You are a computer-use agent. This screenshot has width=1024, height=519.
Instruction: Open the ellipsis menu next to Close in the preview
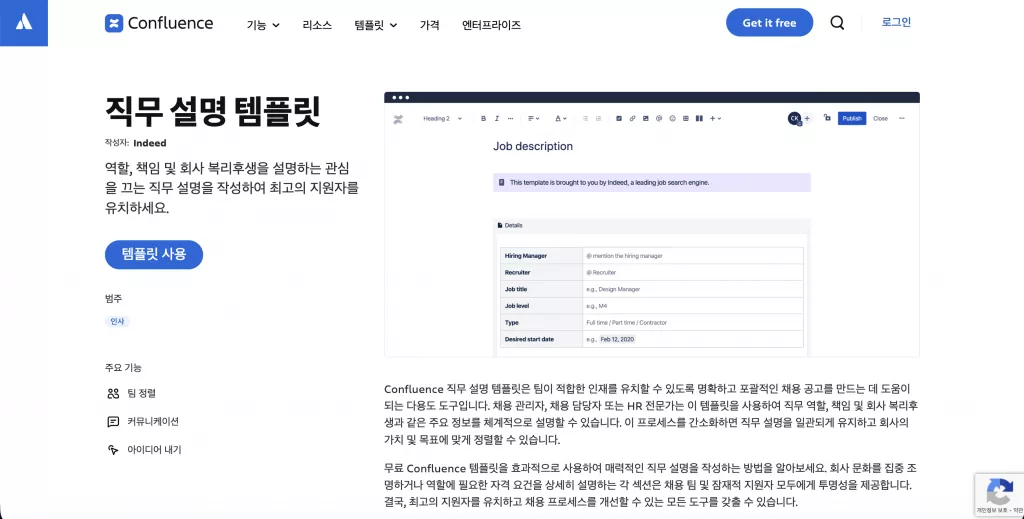click(x=902, y=118)
